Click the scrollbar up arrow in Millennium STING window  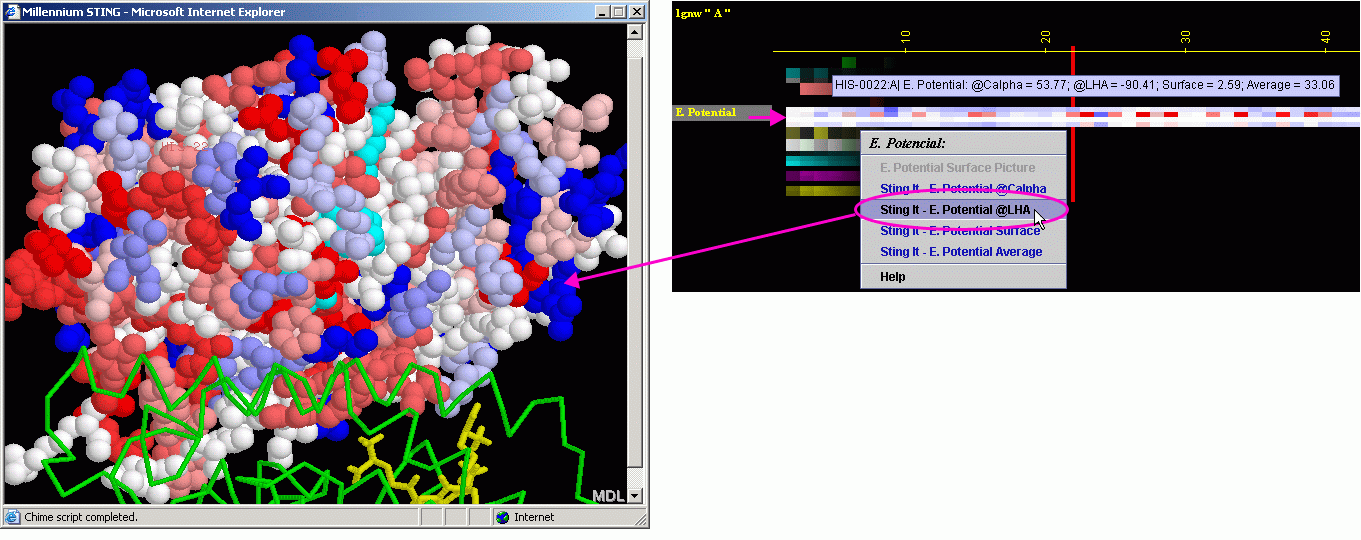click(x=634, y=31)
